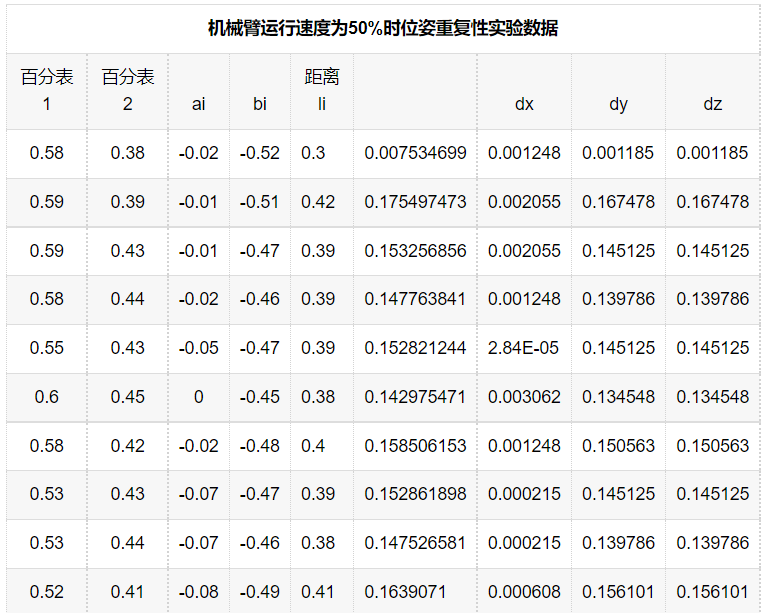Select the cell reading 0.175497473

click(415, 202)
